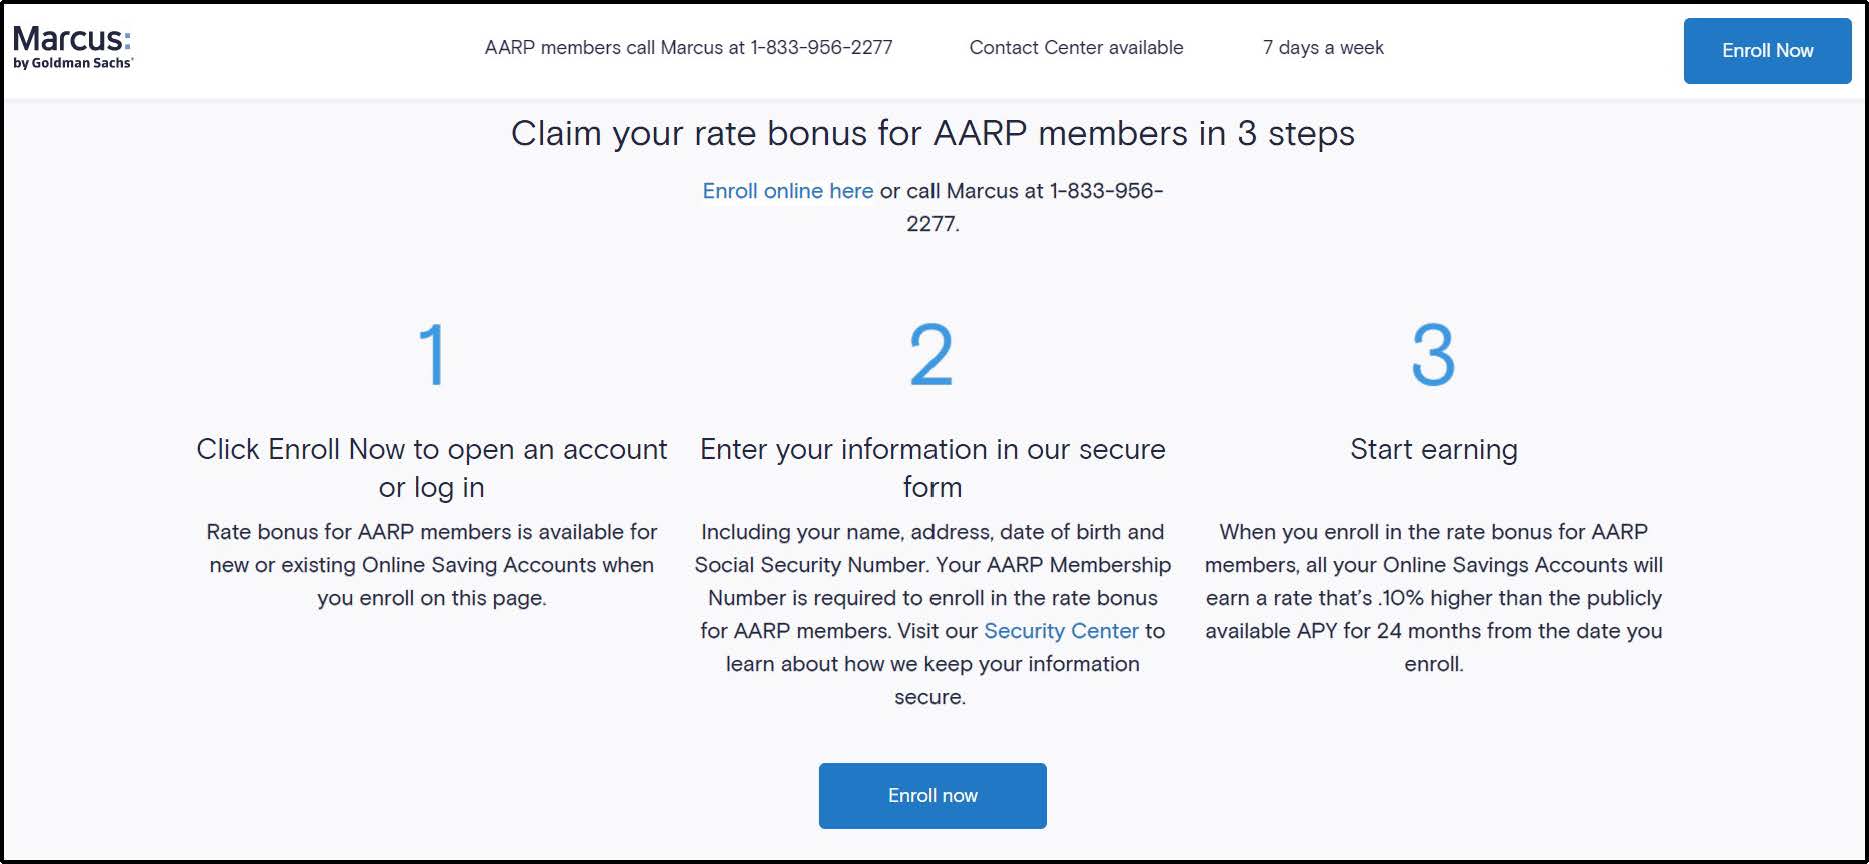Click the large step number 1

pyautogui.click(x=432, y=355)
